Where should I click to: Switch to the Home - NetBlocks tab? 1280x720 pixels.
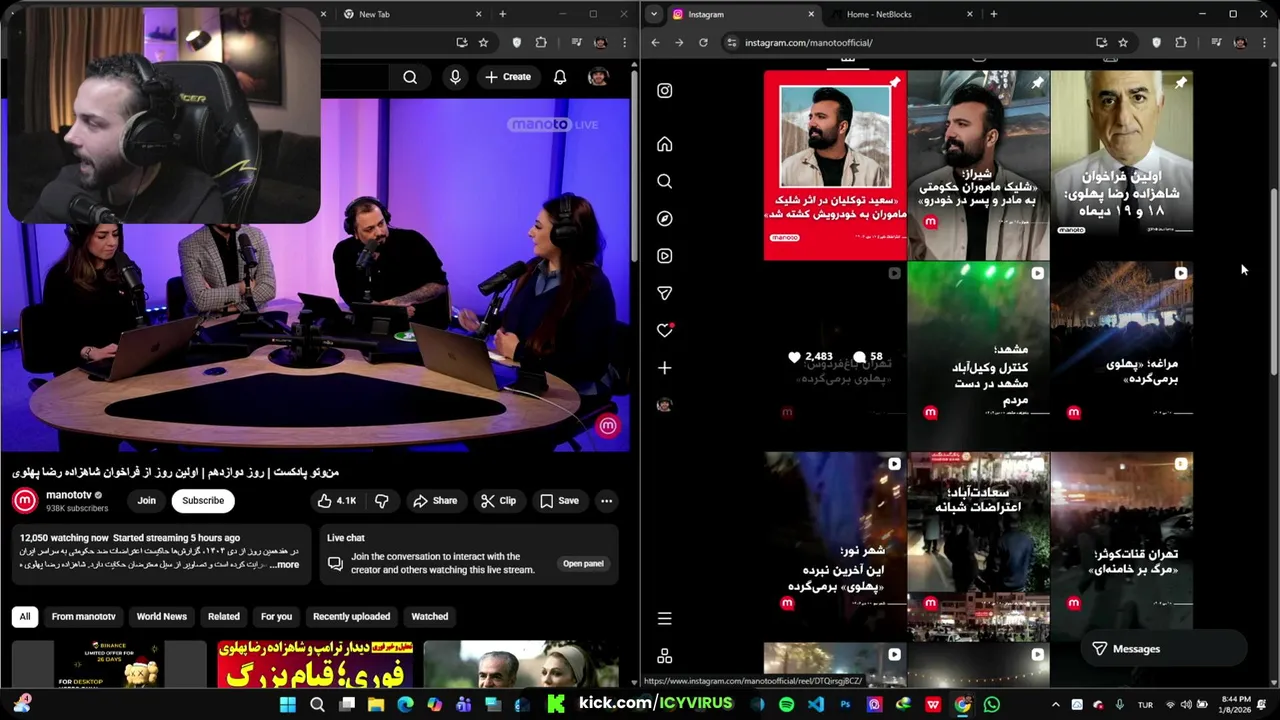point(902,14)
